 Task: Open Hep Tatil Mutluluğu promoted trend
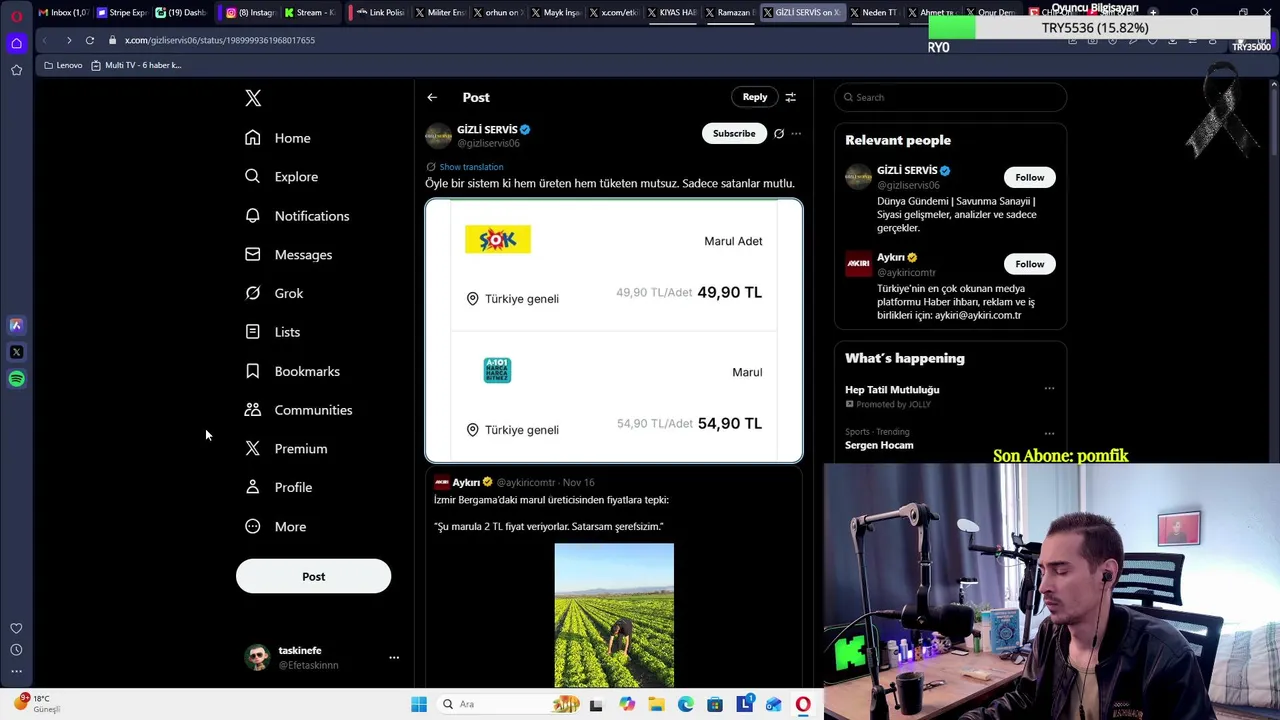click(x=892, y=390)
